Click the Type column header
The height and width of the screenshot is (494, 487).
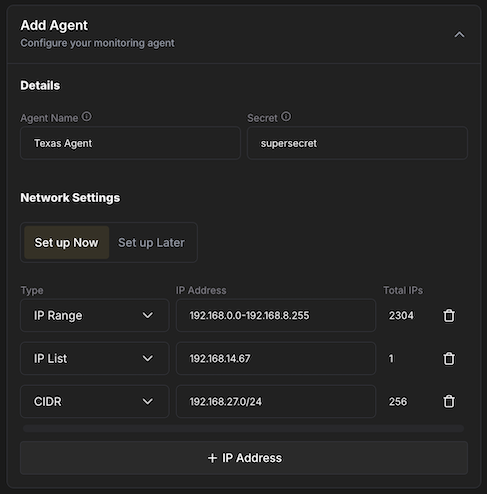point(32,290)
